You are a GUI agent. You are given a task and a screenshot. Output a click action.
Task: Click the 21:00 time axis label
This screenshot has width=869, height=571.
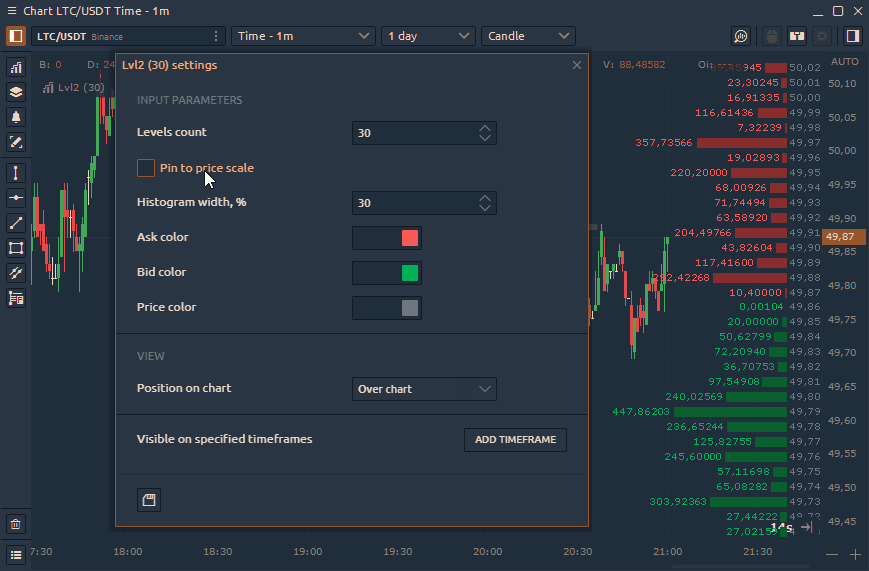click(x=667, y=552)
